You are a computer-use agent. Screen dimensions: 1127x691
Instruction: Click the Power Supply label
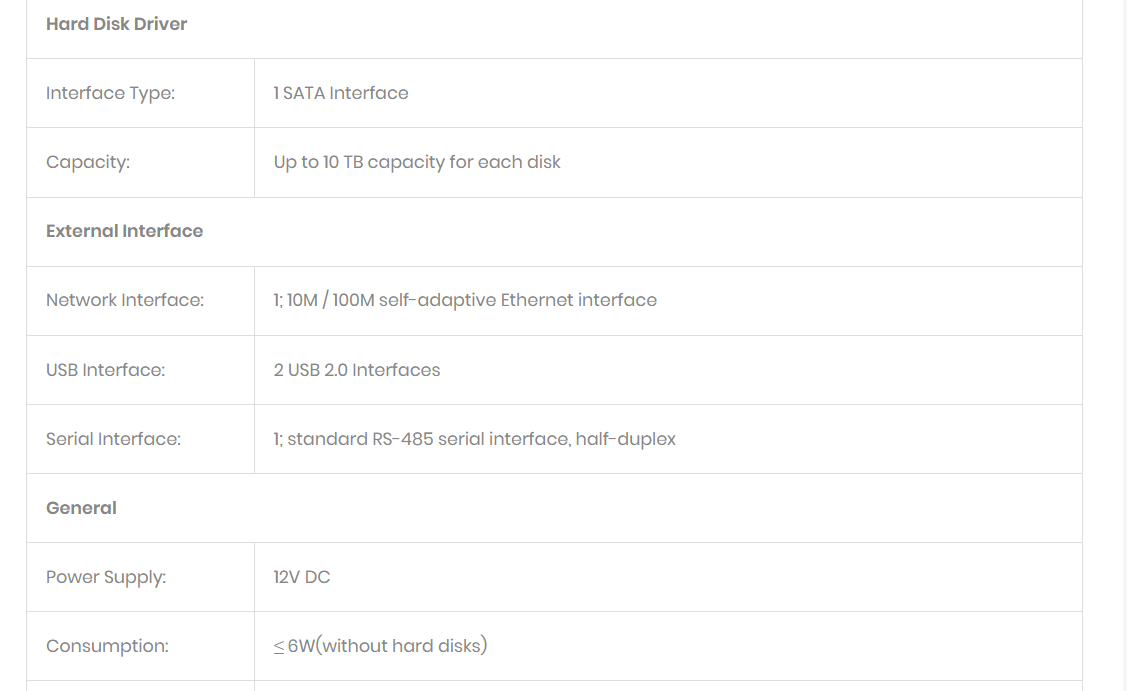(106, 577)
